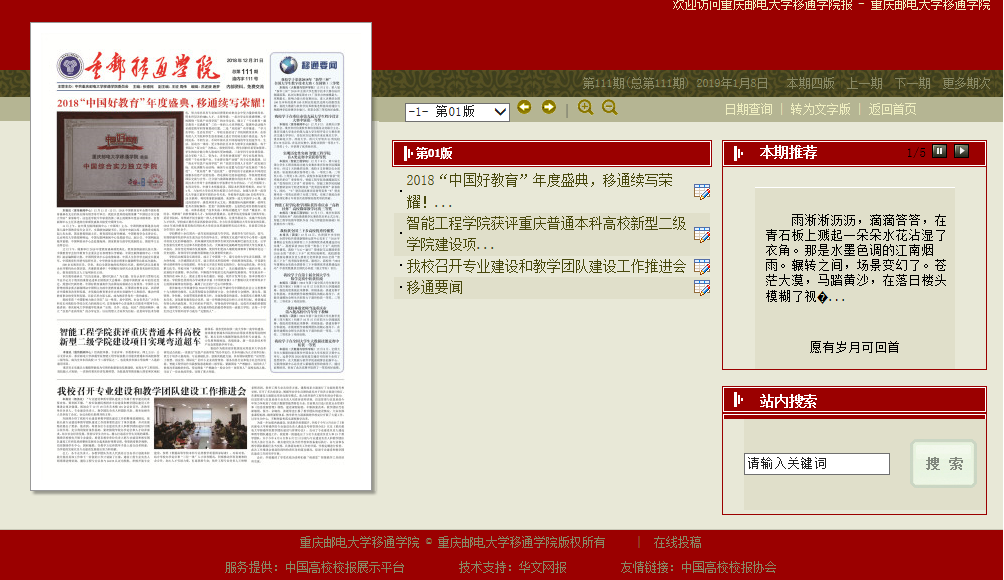Open 日期查询 date search link
Image resolution: width=1004 pixels, height=580 pixels.
tap(748, 109)
